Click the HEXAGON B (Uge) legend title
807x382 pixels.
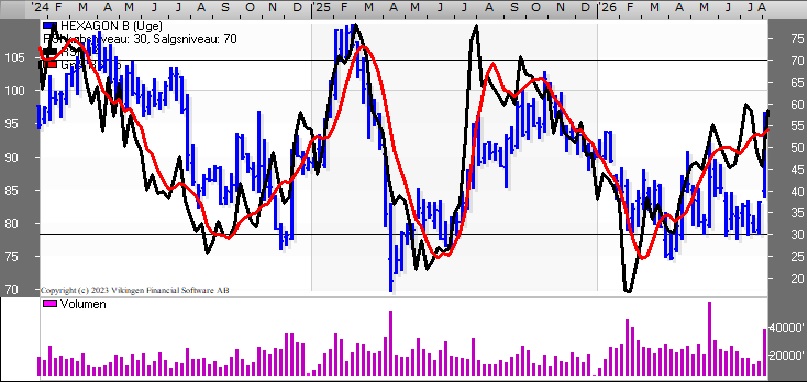(x=112, y=26)
